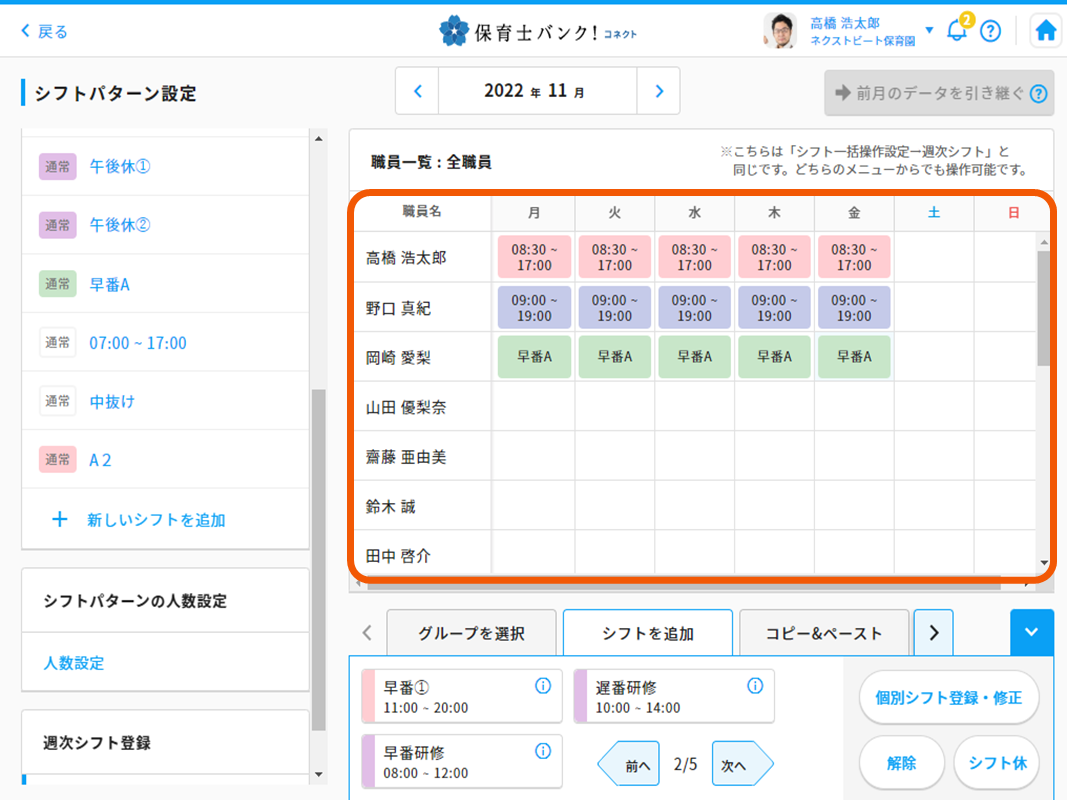
Task: Click info icon on 早番① shift card
Action: coord(543,686)
